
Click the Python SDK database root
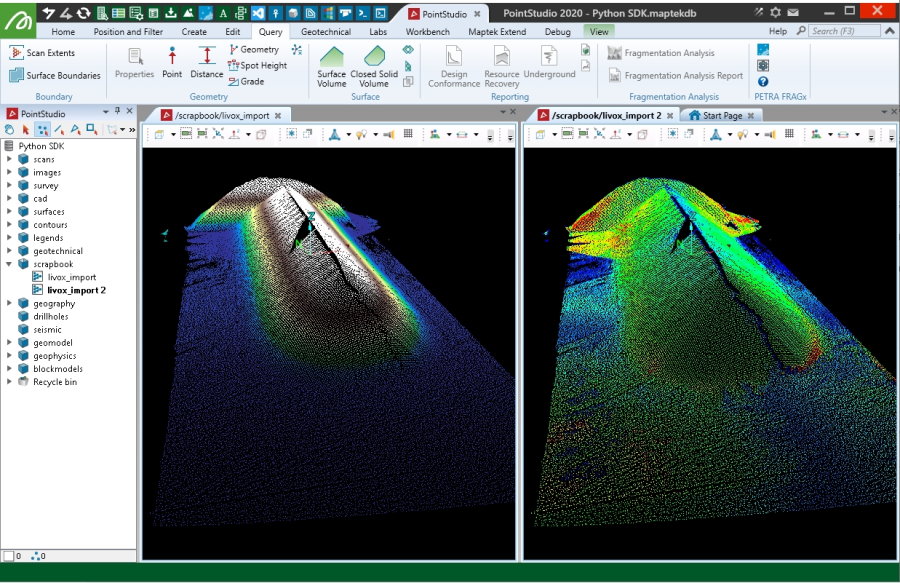(41, 146)
